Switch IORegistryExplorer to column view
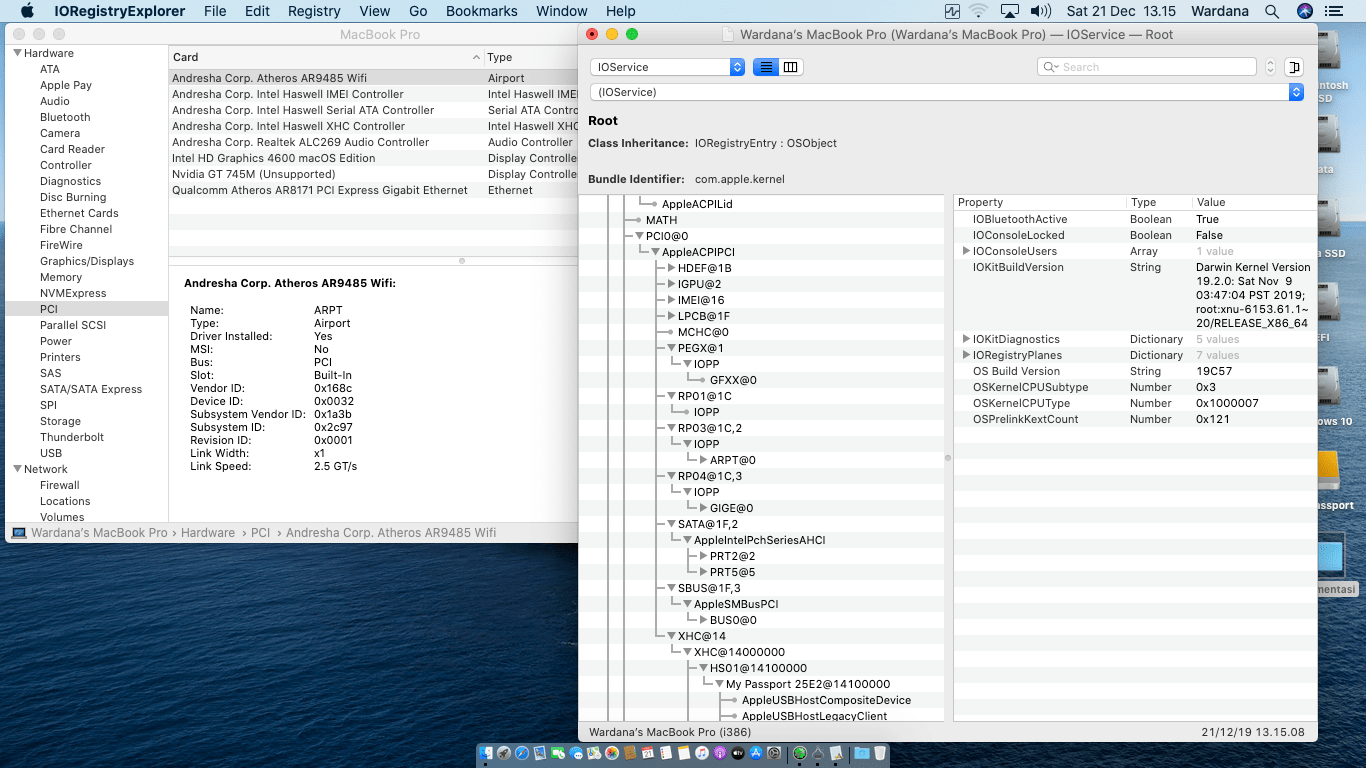The image size is (1366, 768). (791, 67)
